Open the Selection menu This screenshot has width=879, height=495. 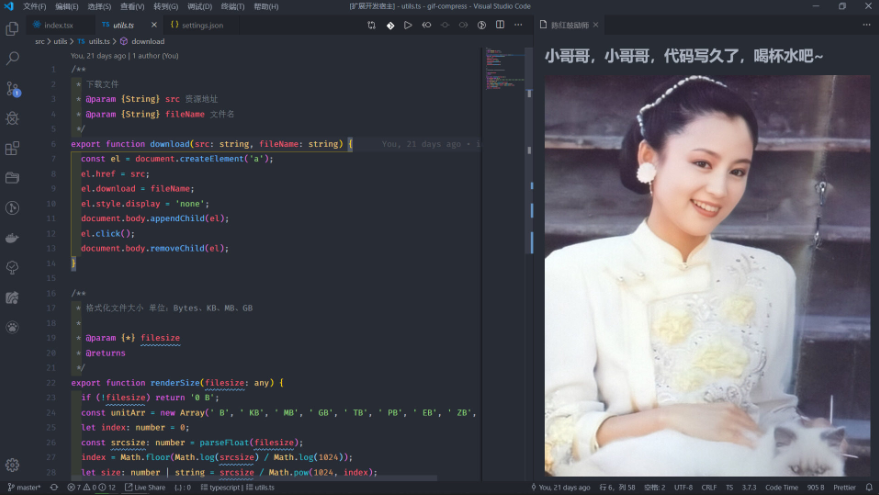[x=99, y=7]
